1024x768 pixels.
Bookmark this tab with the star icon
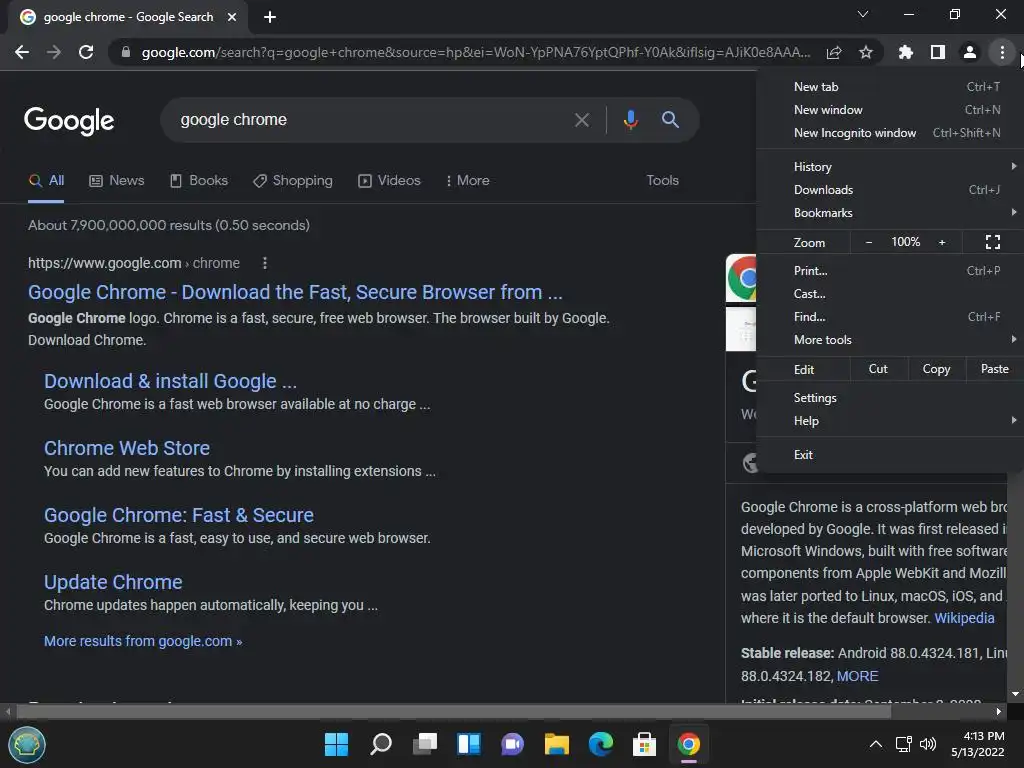866,52
